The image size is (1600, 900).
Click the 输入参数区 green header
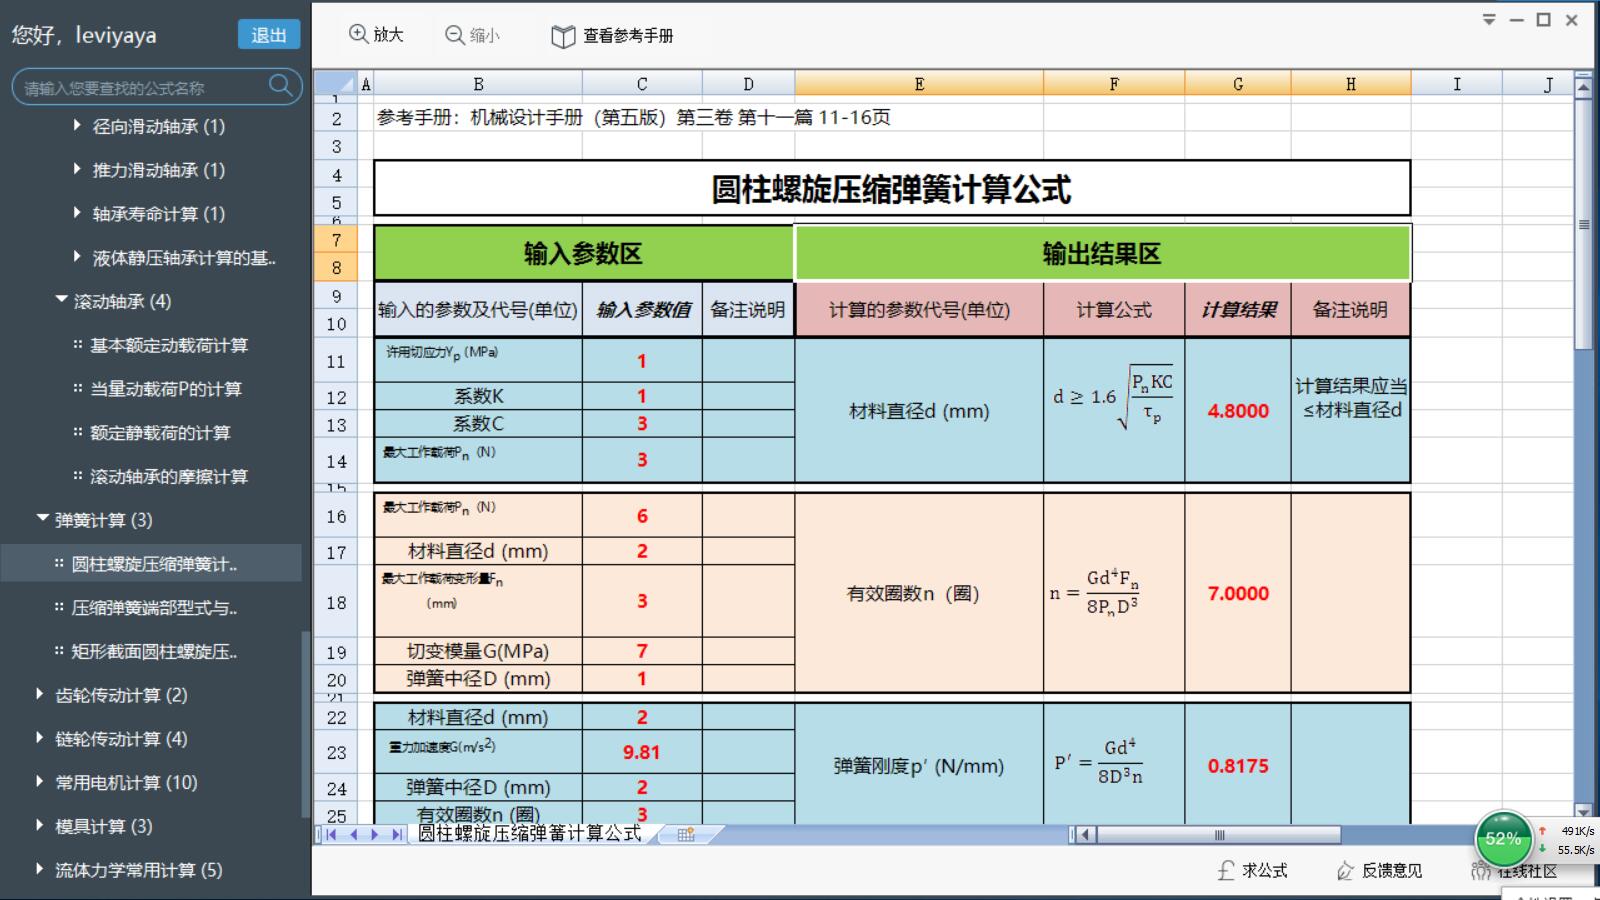click(583, 253)
